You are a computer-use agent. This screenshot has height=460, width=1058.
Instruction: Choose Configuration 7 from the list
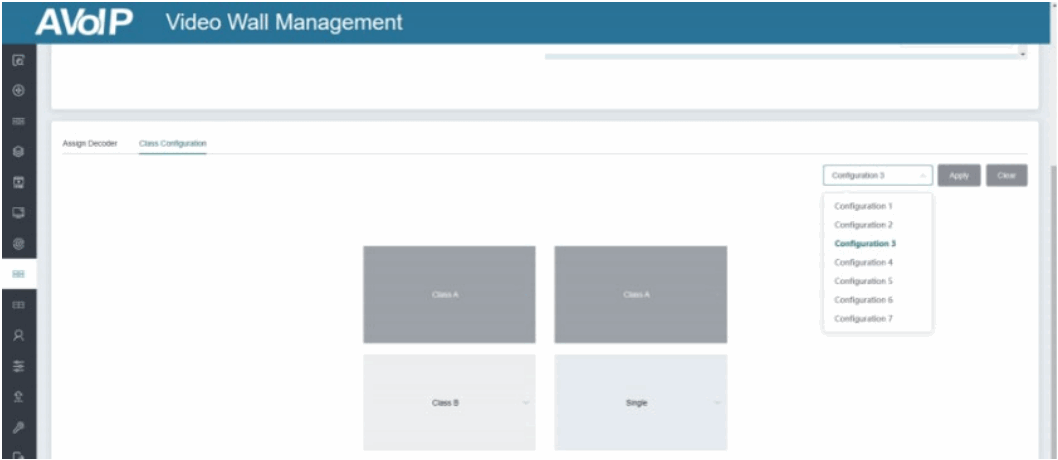coord(863,318)
